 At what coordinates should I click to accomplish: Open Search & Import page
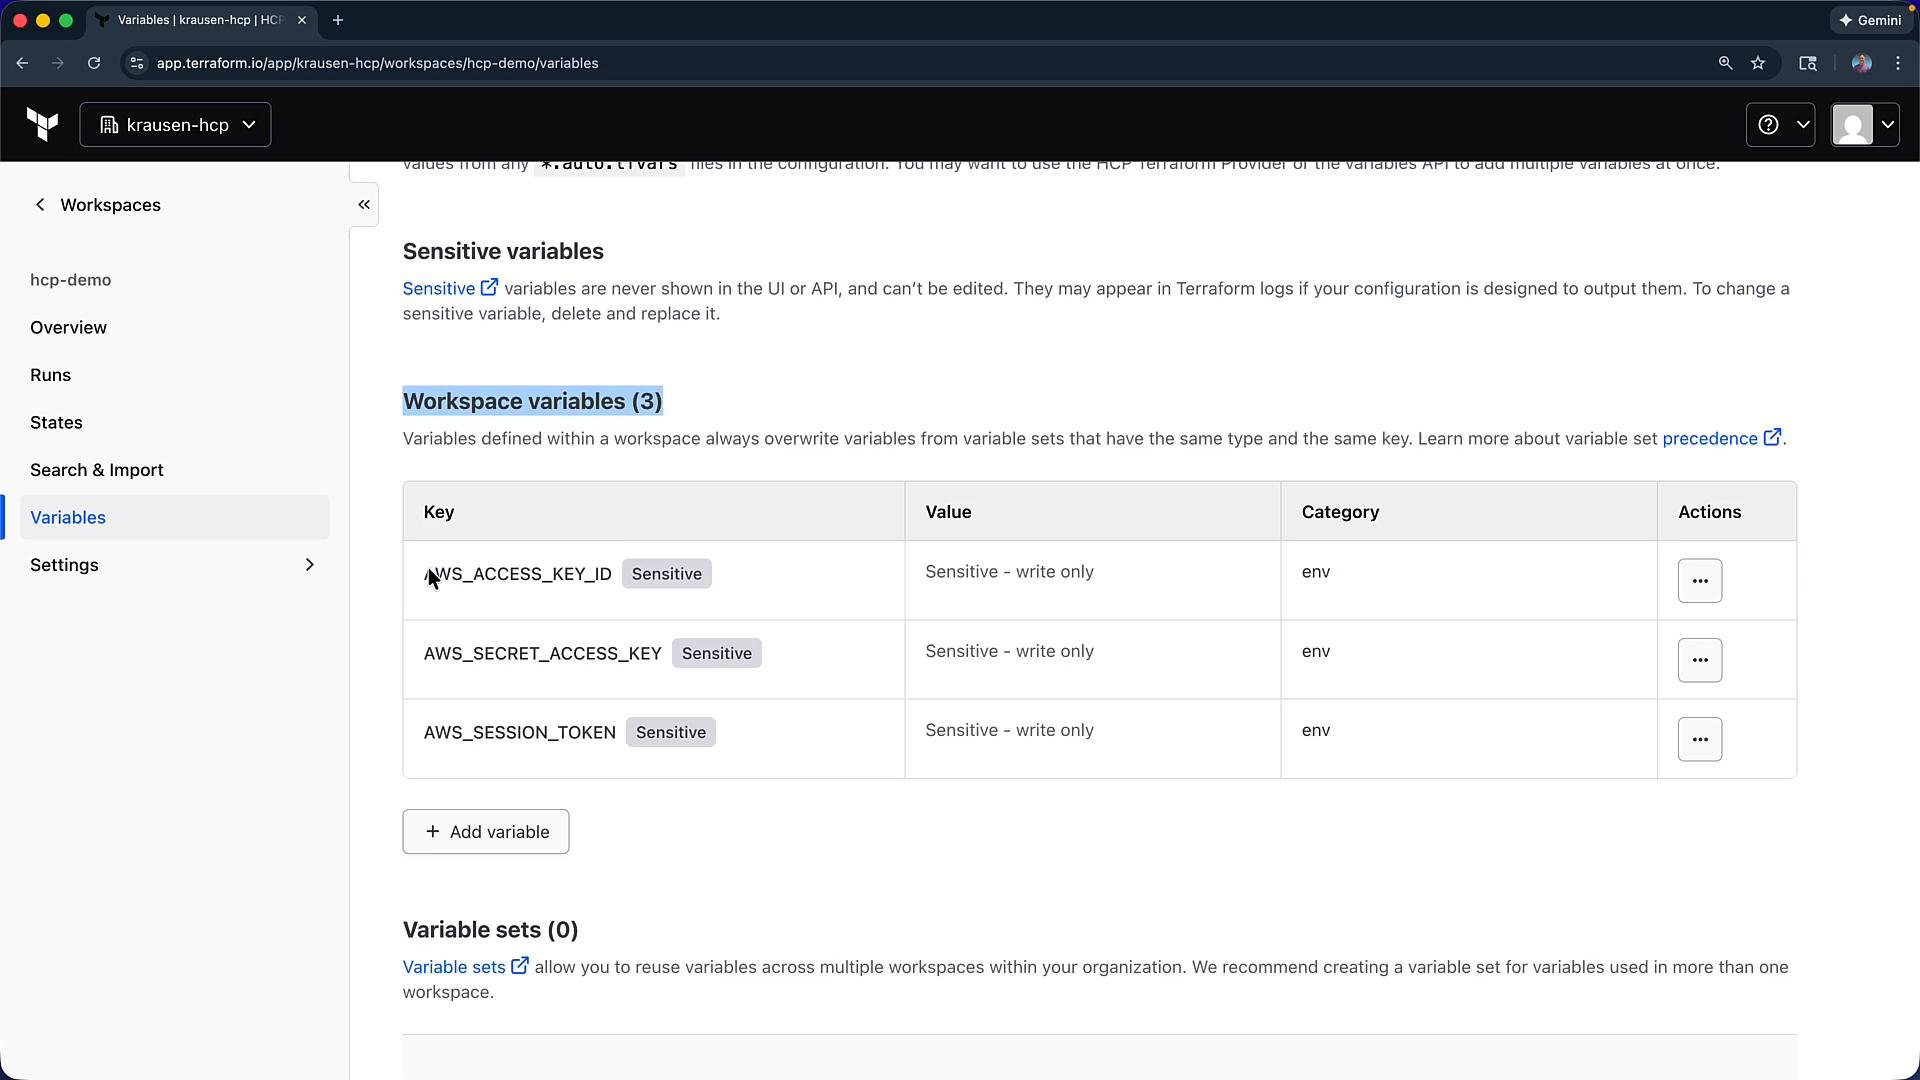[97, 470]
